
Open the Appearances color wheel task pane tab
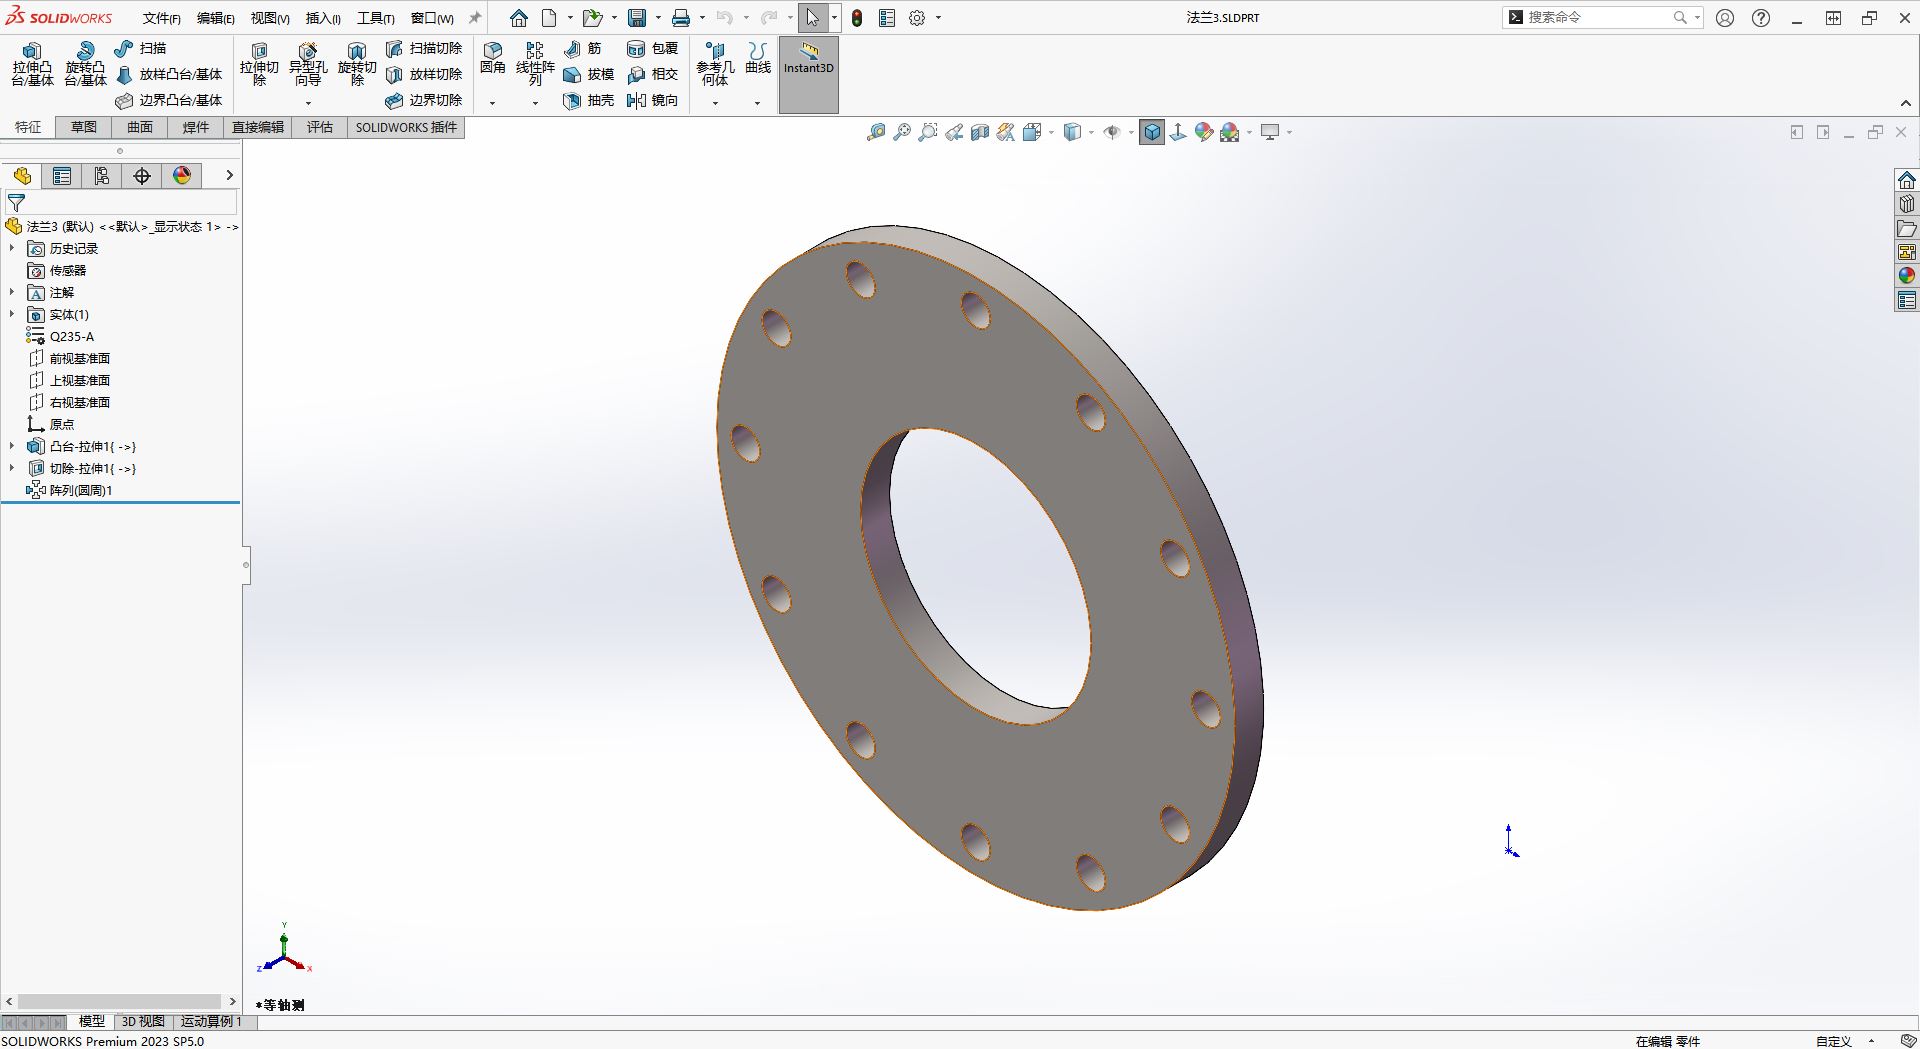[1907, 275]
